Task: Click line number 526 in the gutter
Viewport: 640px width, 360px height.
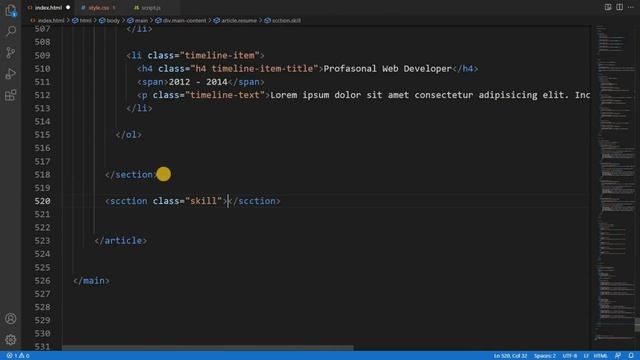Action: (x=42, y=280)
